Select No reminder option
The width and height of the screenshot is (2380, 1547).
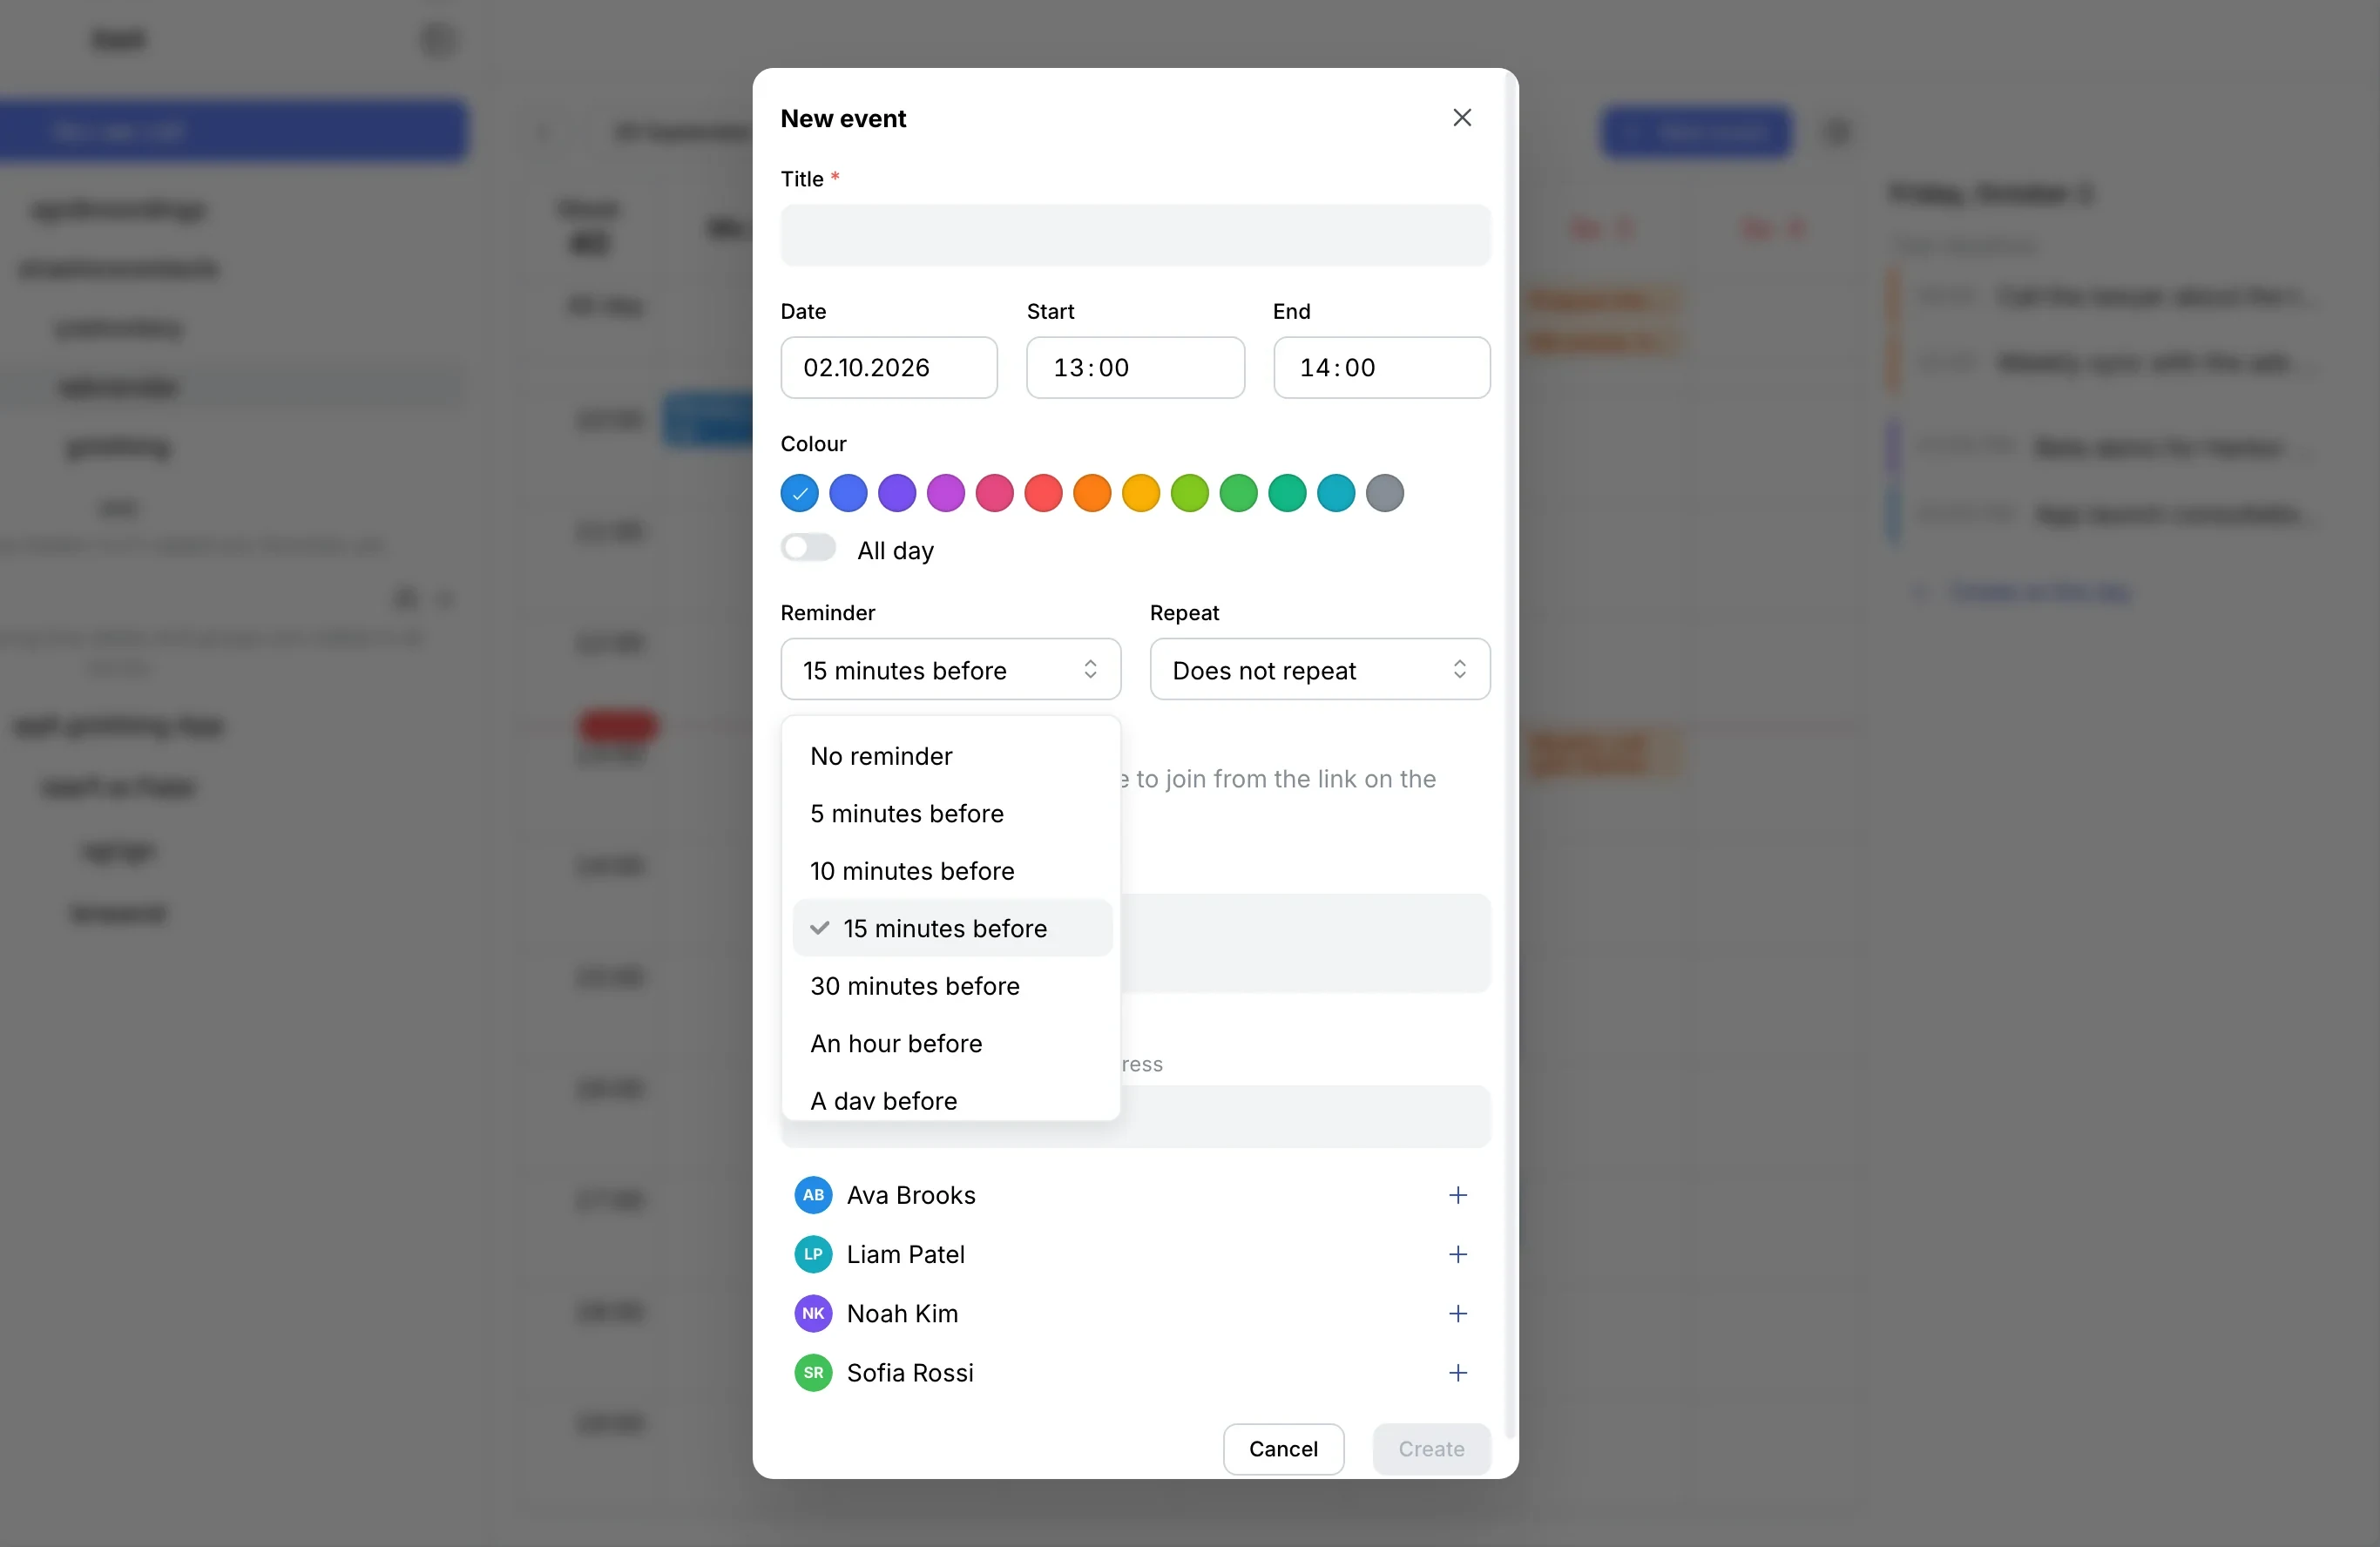click(952, 756)
